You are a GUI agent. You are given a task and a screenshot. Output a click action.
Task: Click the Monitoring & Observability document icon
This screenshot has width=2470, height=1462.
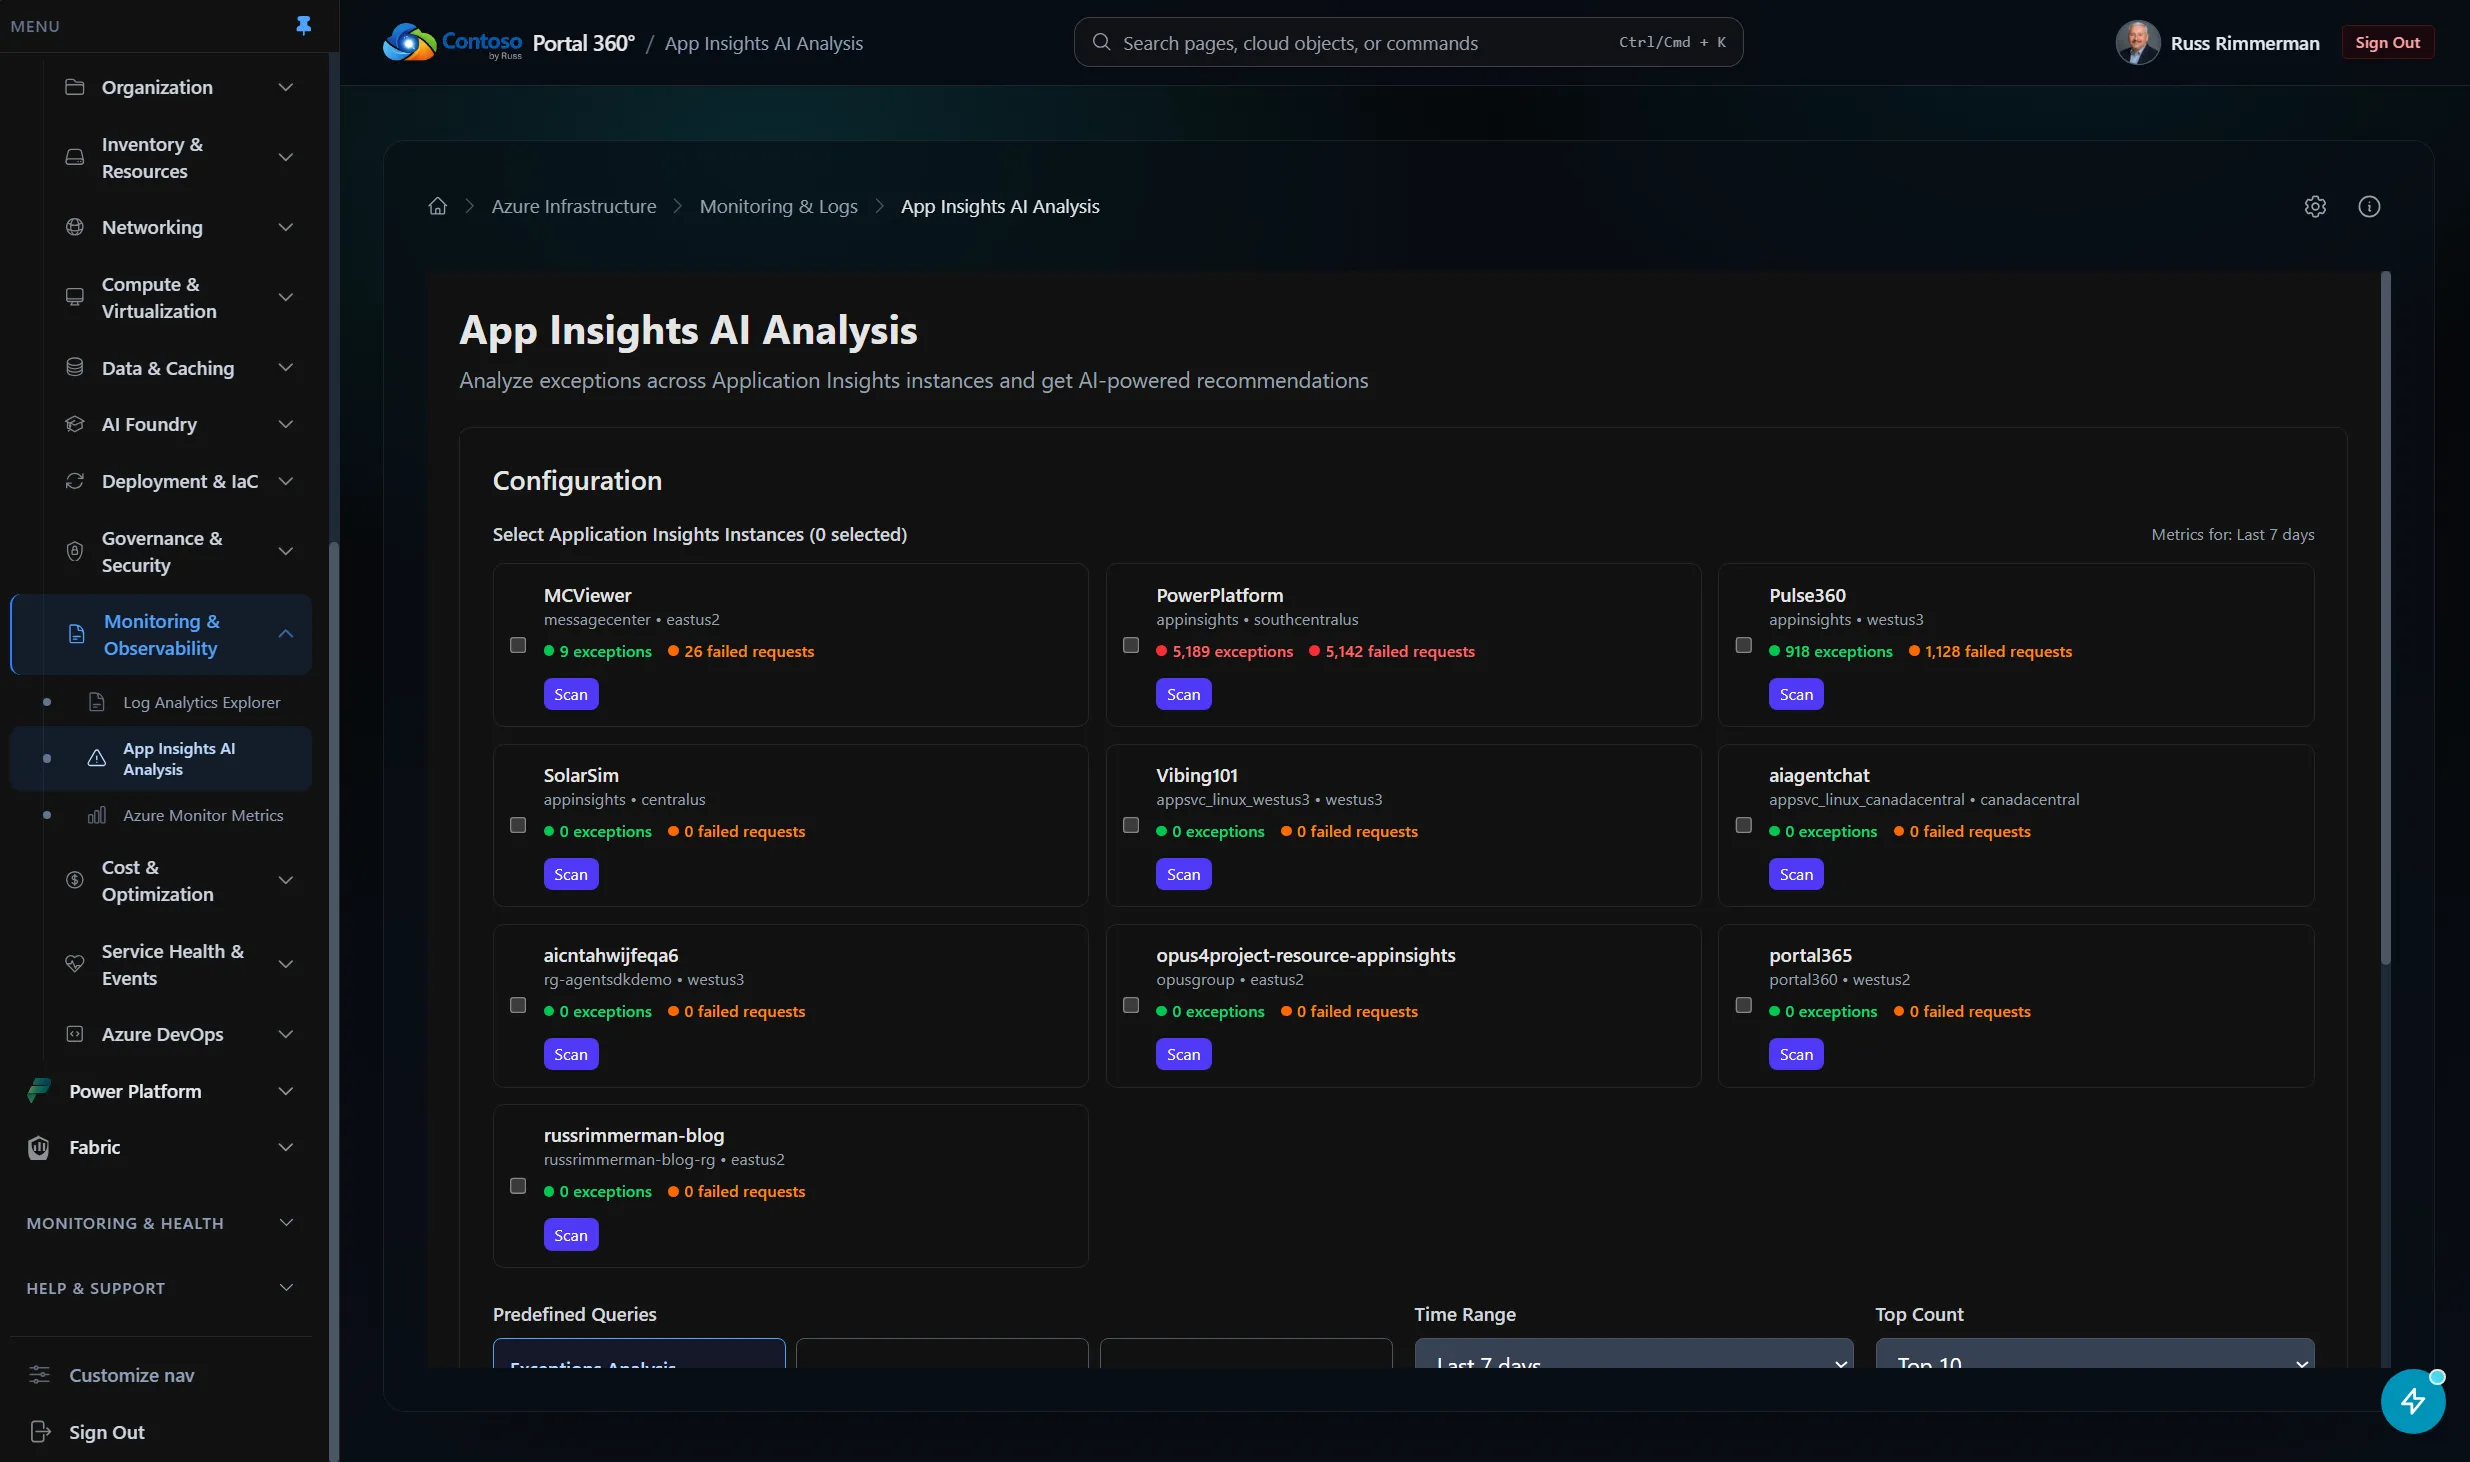coord(76,634)
